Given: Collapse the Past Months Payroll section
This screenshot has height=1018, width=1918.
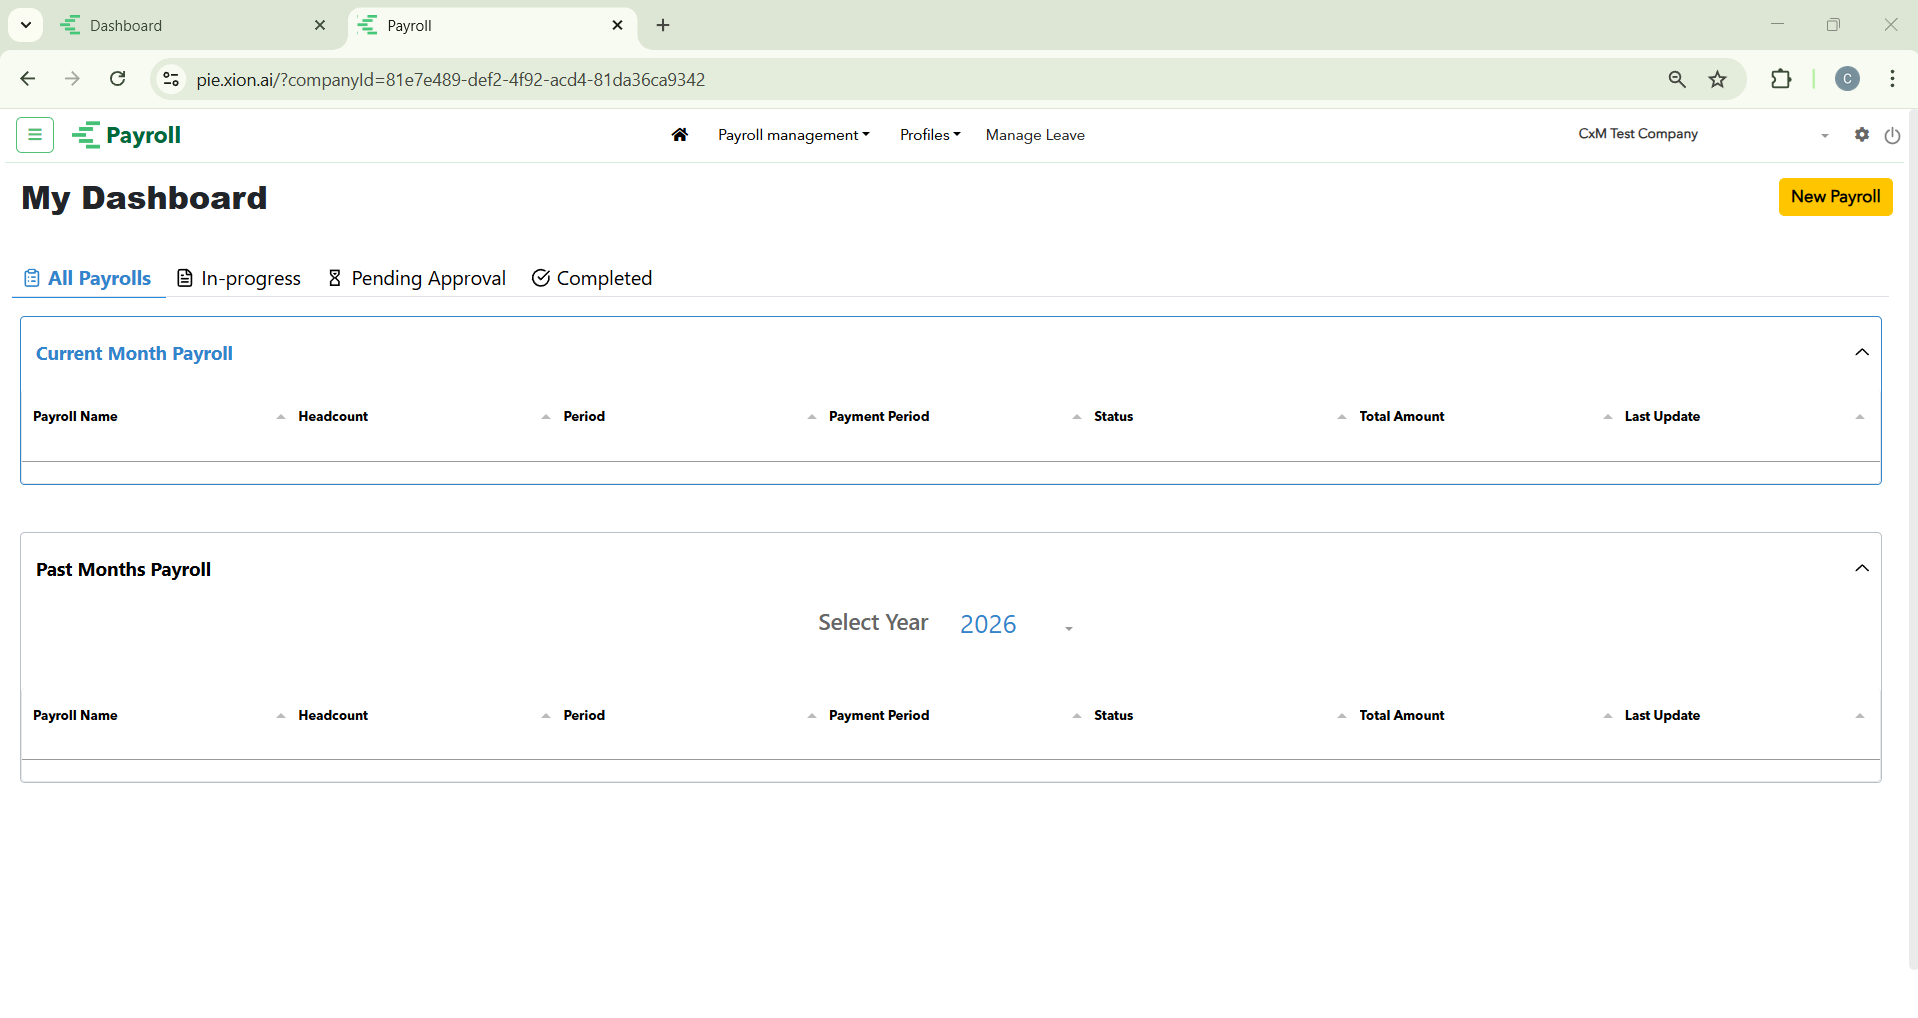Looking at the screenshot, I should click(1861, 568).
